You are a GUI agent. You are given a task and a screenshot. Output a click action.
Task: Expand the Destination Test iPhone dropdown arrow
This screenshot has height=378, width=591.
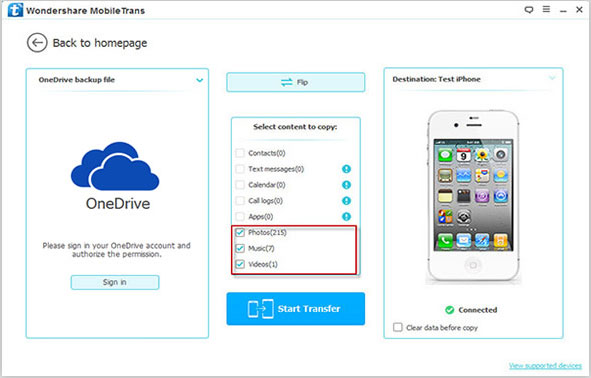[x=552, y=78]
